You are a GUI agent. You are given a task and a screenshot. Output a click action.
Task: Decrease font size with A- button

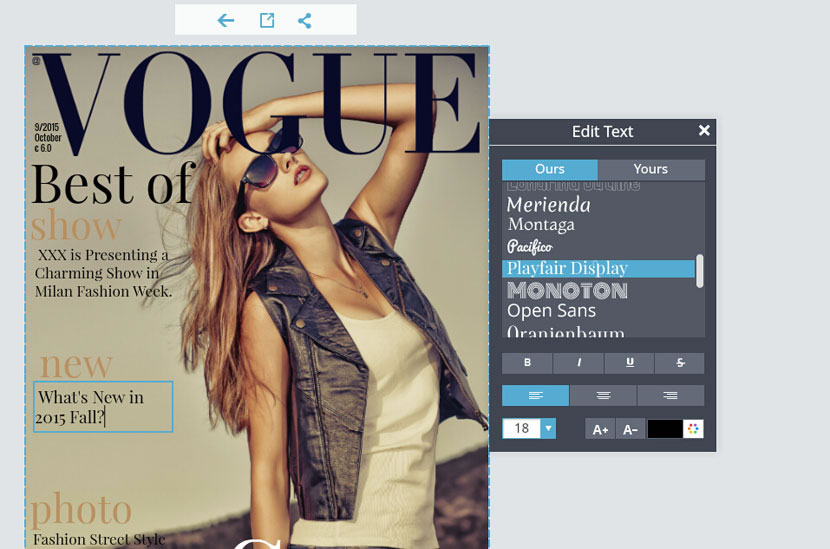pyautogui.click(x=630, y=429)
